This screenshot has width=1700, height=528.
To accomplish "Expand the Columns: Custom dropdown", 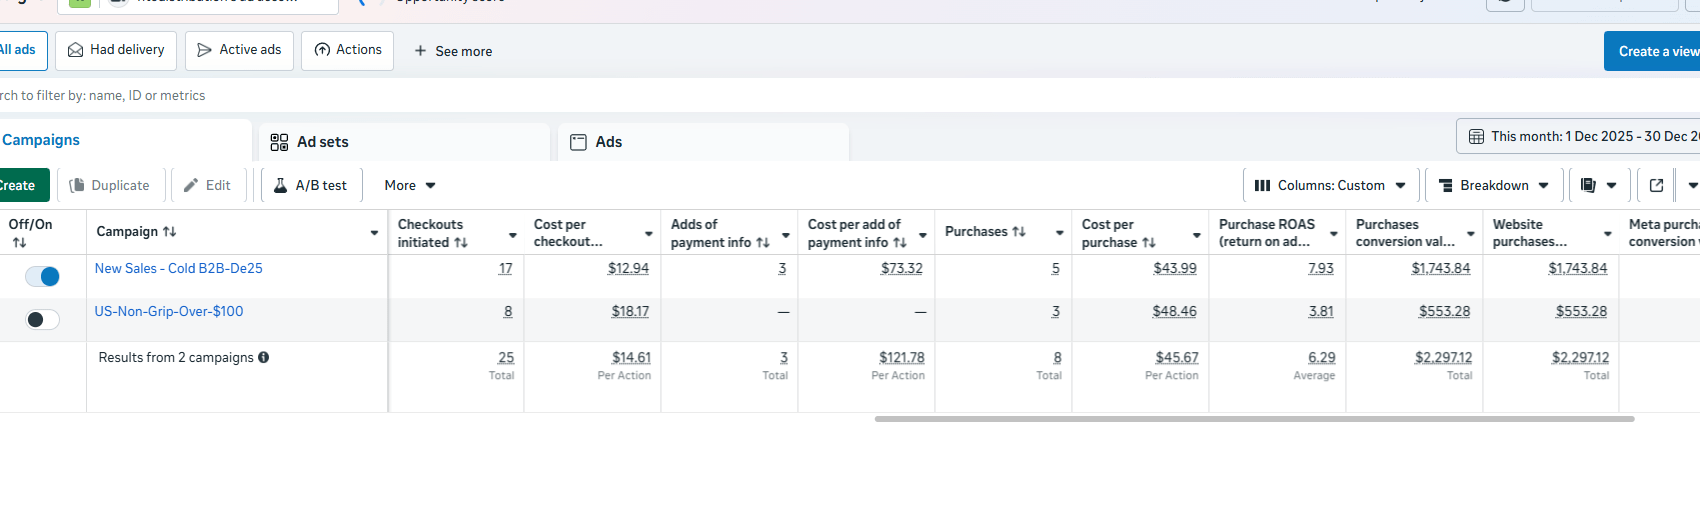I will (1330, 186).
